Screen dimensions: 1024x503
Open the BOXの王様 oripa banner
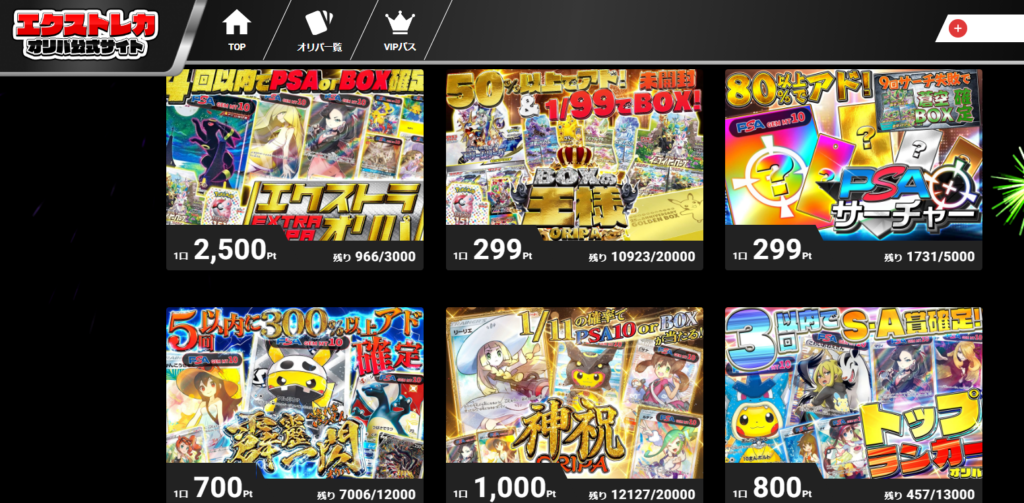pyautogui.click(x=574, y=154)
